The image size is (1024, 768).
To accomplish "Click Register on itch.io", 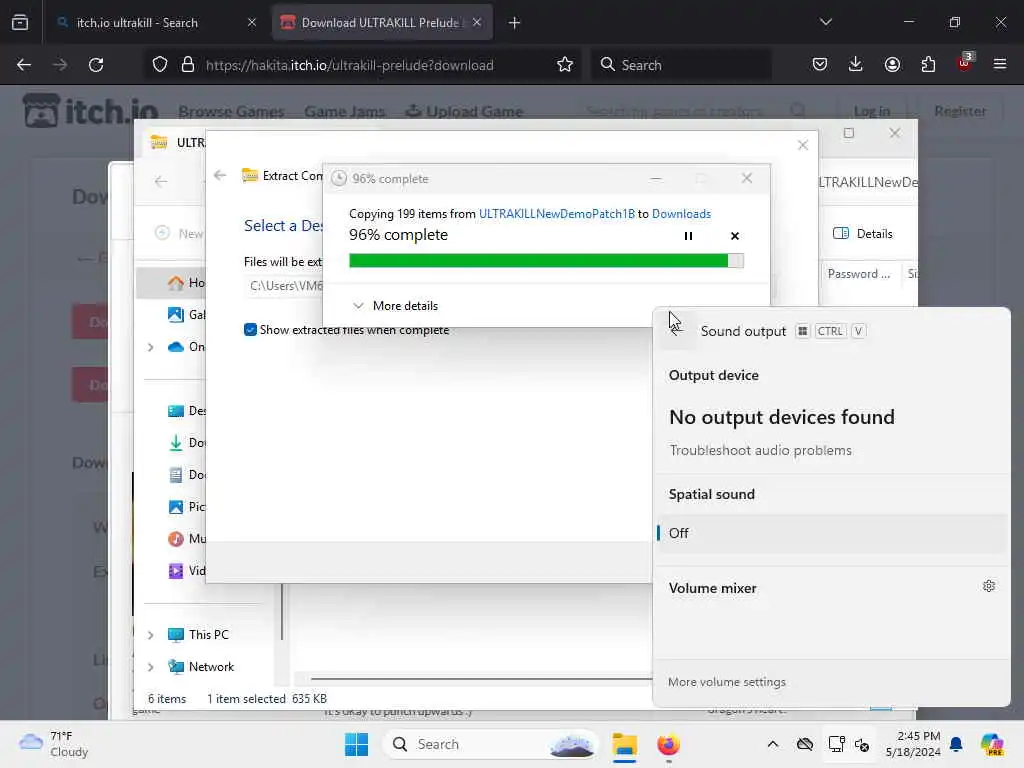I will coord(960,111).
